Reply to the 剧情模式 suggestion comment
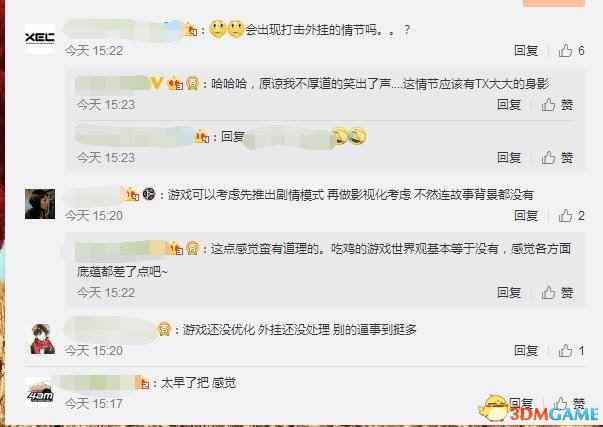Image resolution: width=603 pixels, height=427 pixels. point(526,216)
